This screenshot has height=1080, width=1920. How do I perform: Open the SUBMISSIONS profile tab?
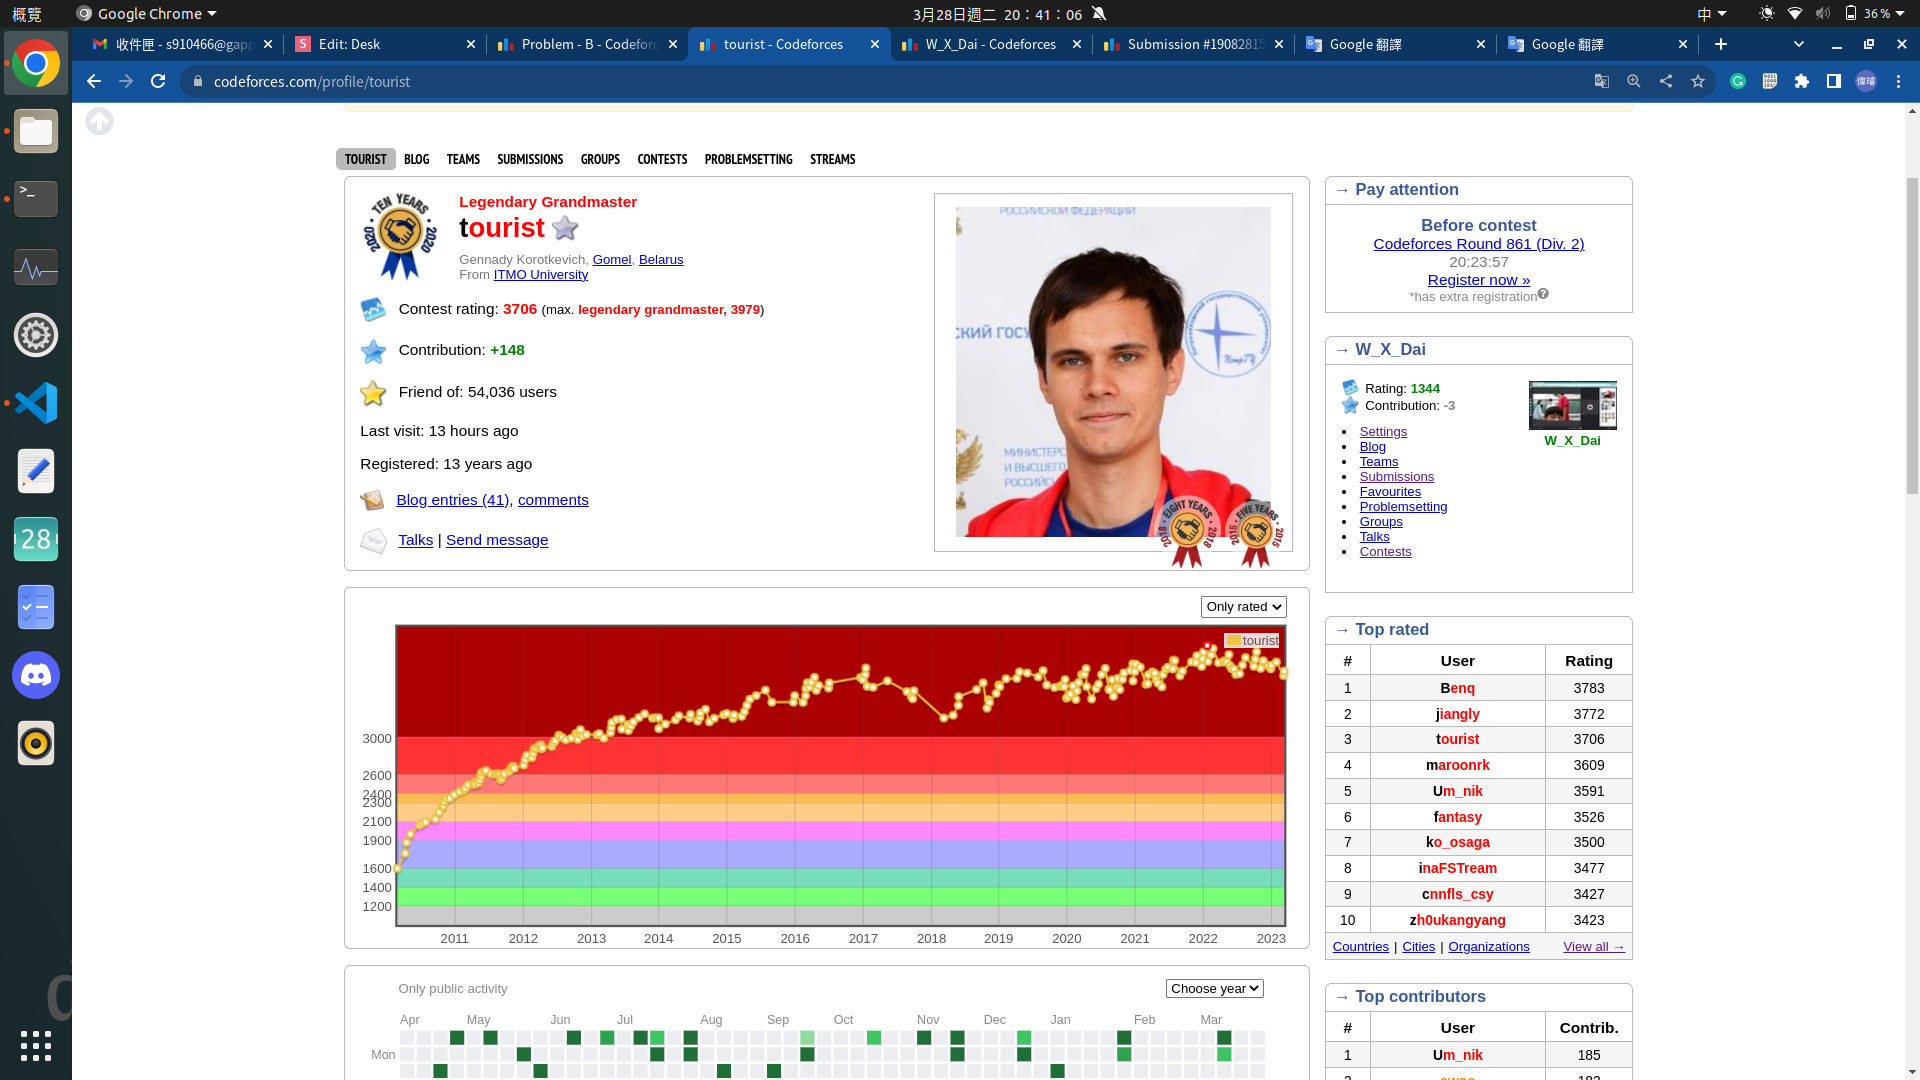click(530, 160)
